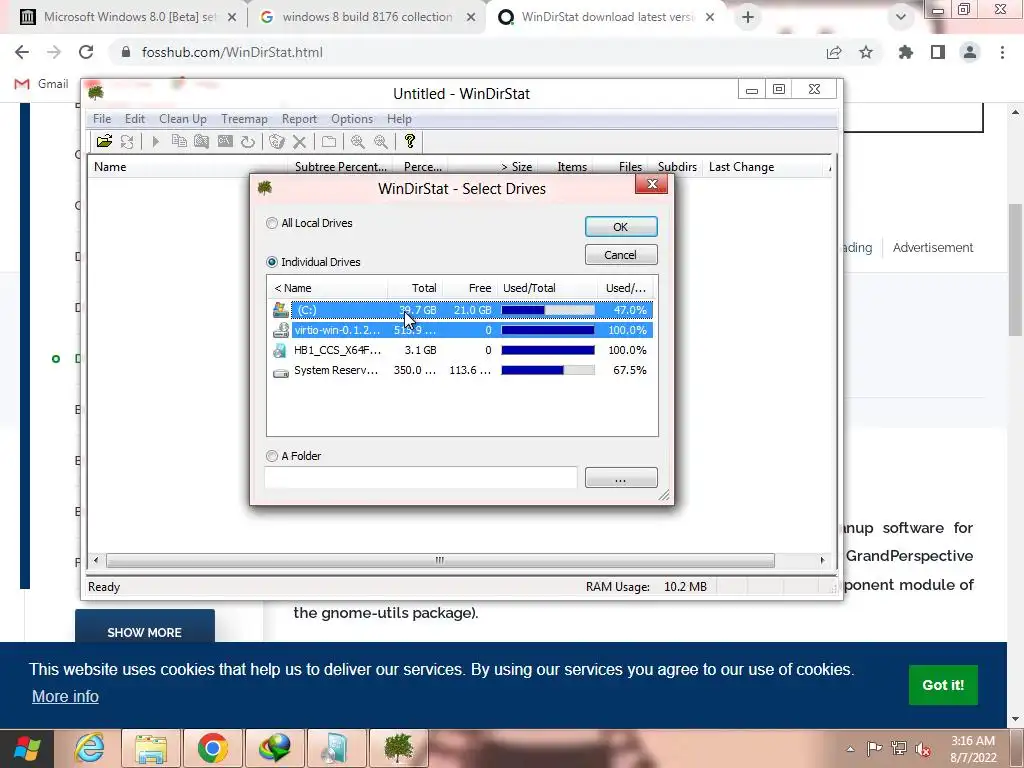Click the Chrome back arrow
This screenshot has height=768, width=1024.
pyautogui.click(x=22, y=52)
